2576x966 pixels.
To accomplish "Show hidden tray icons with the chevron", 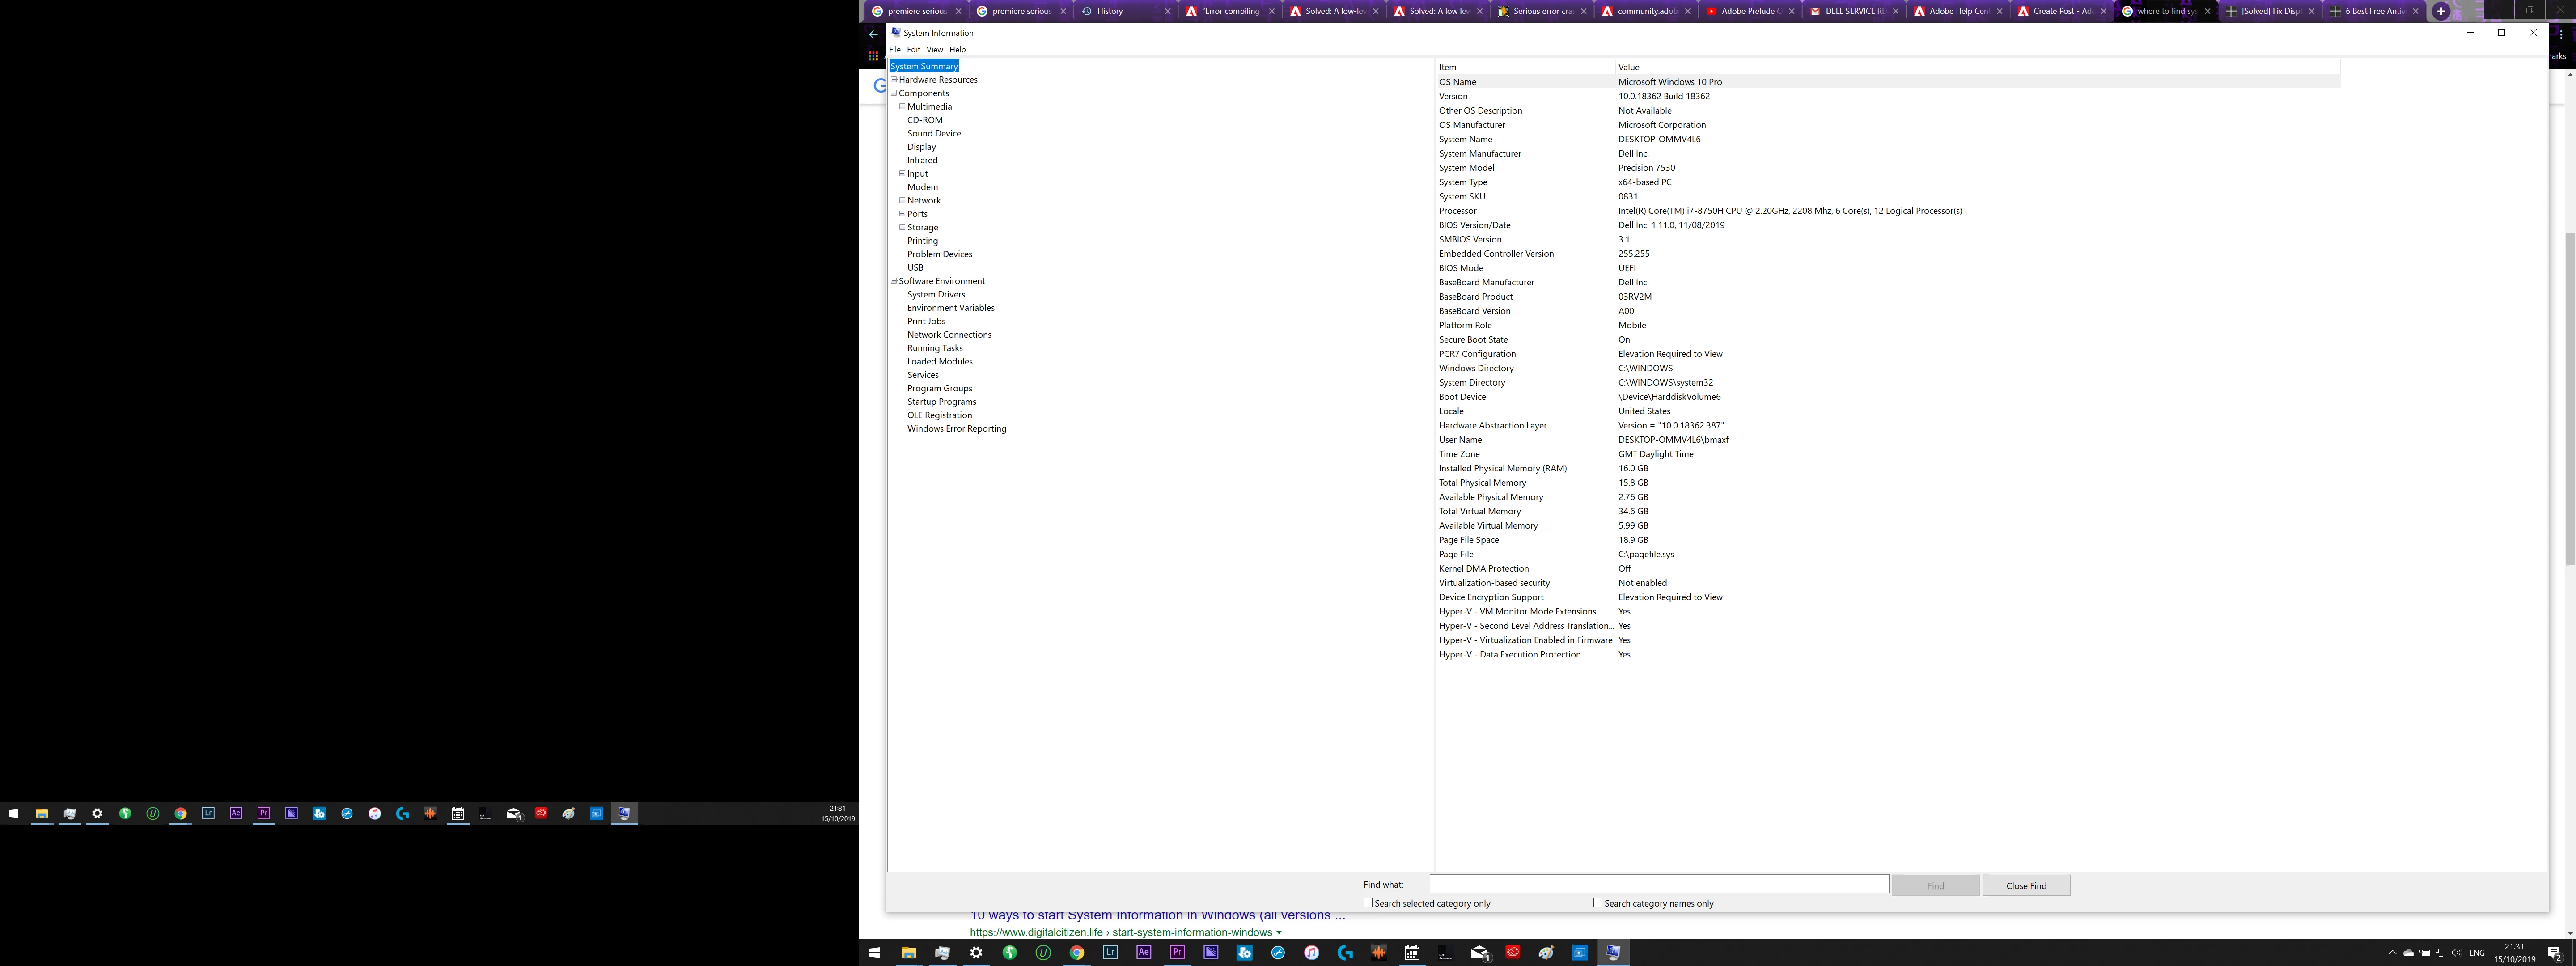I will click(x=2392, y=953).
